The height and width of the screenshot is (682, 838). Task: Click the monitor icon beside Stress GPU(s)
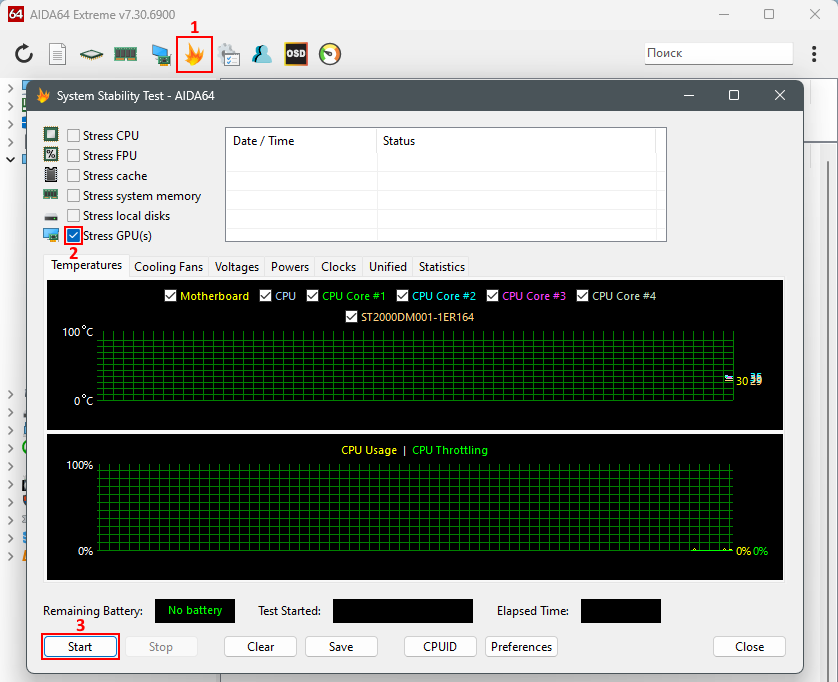51,235
